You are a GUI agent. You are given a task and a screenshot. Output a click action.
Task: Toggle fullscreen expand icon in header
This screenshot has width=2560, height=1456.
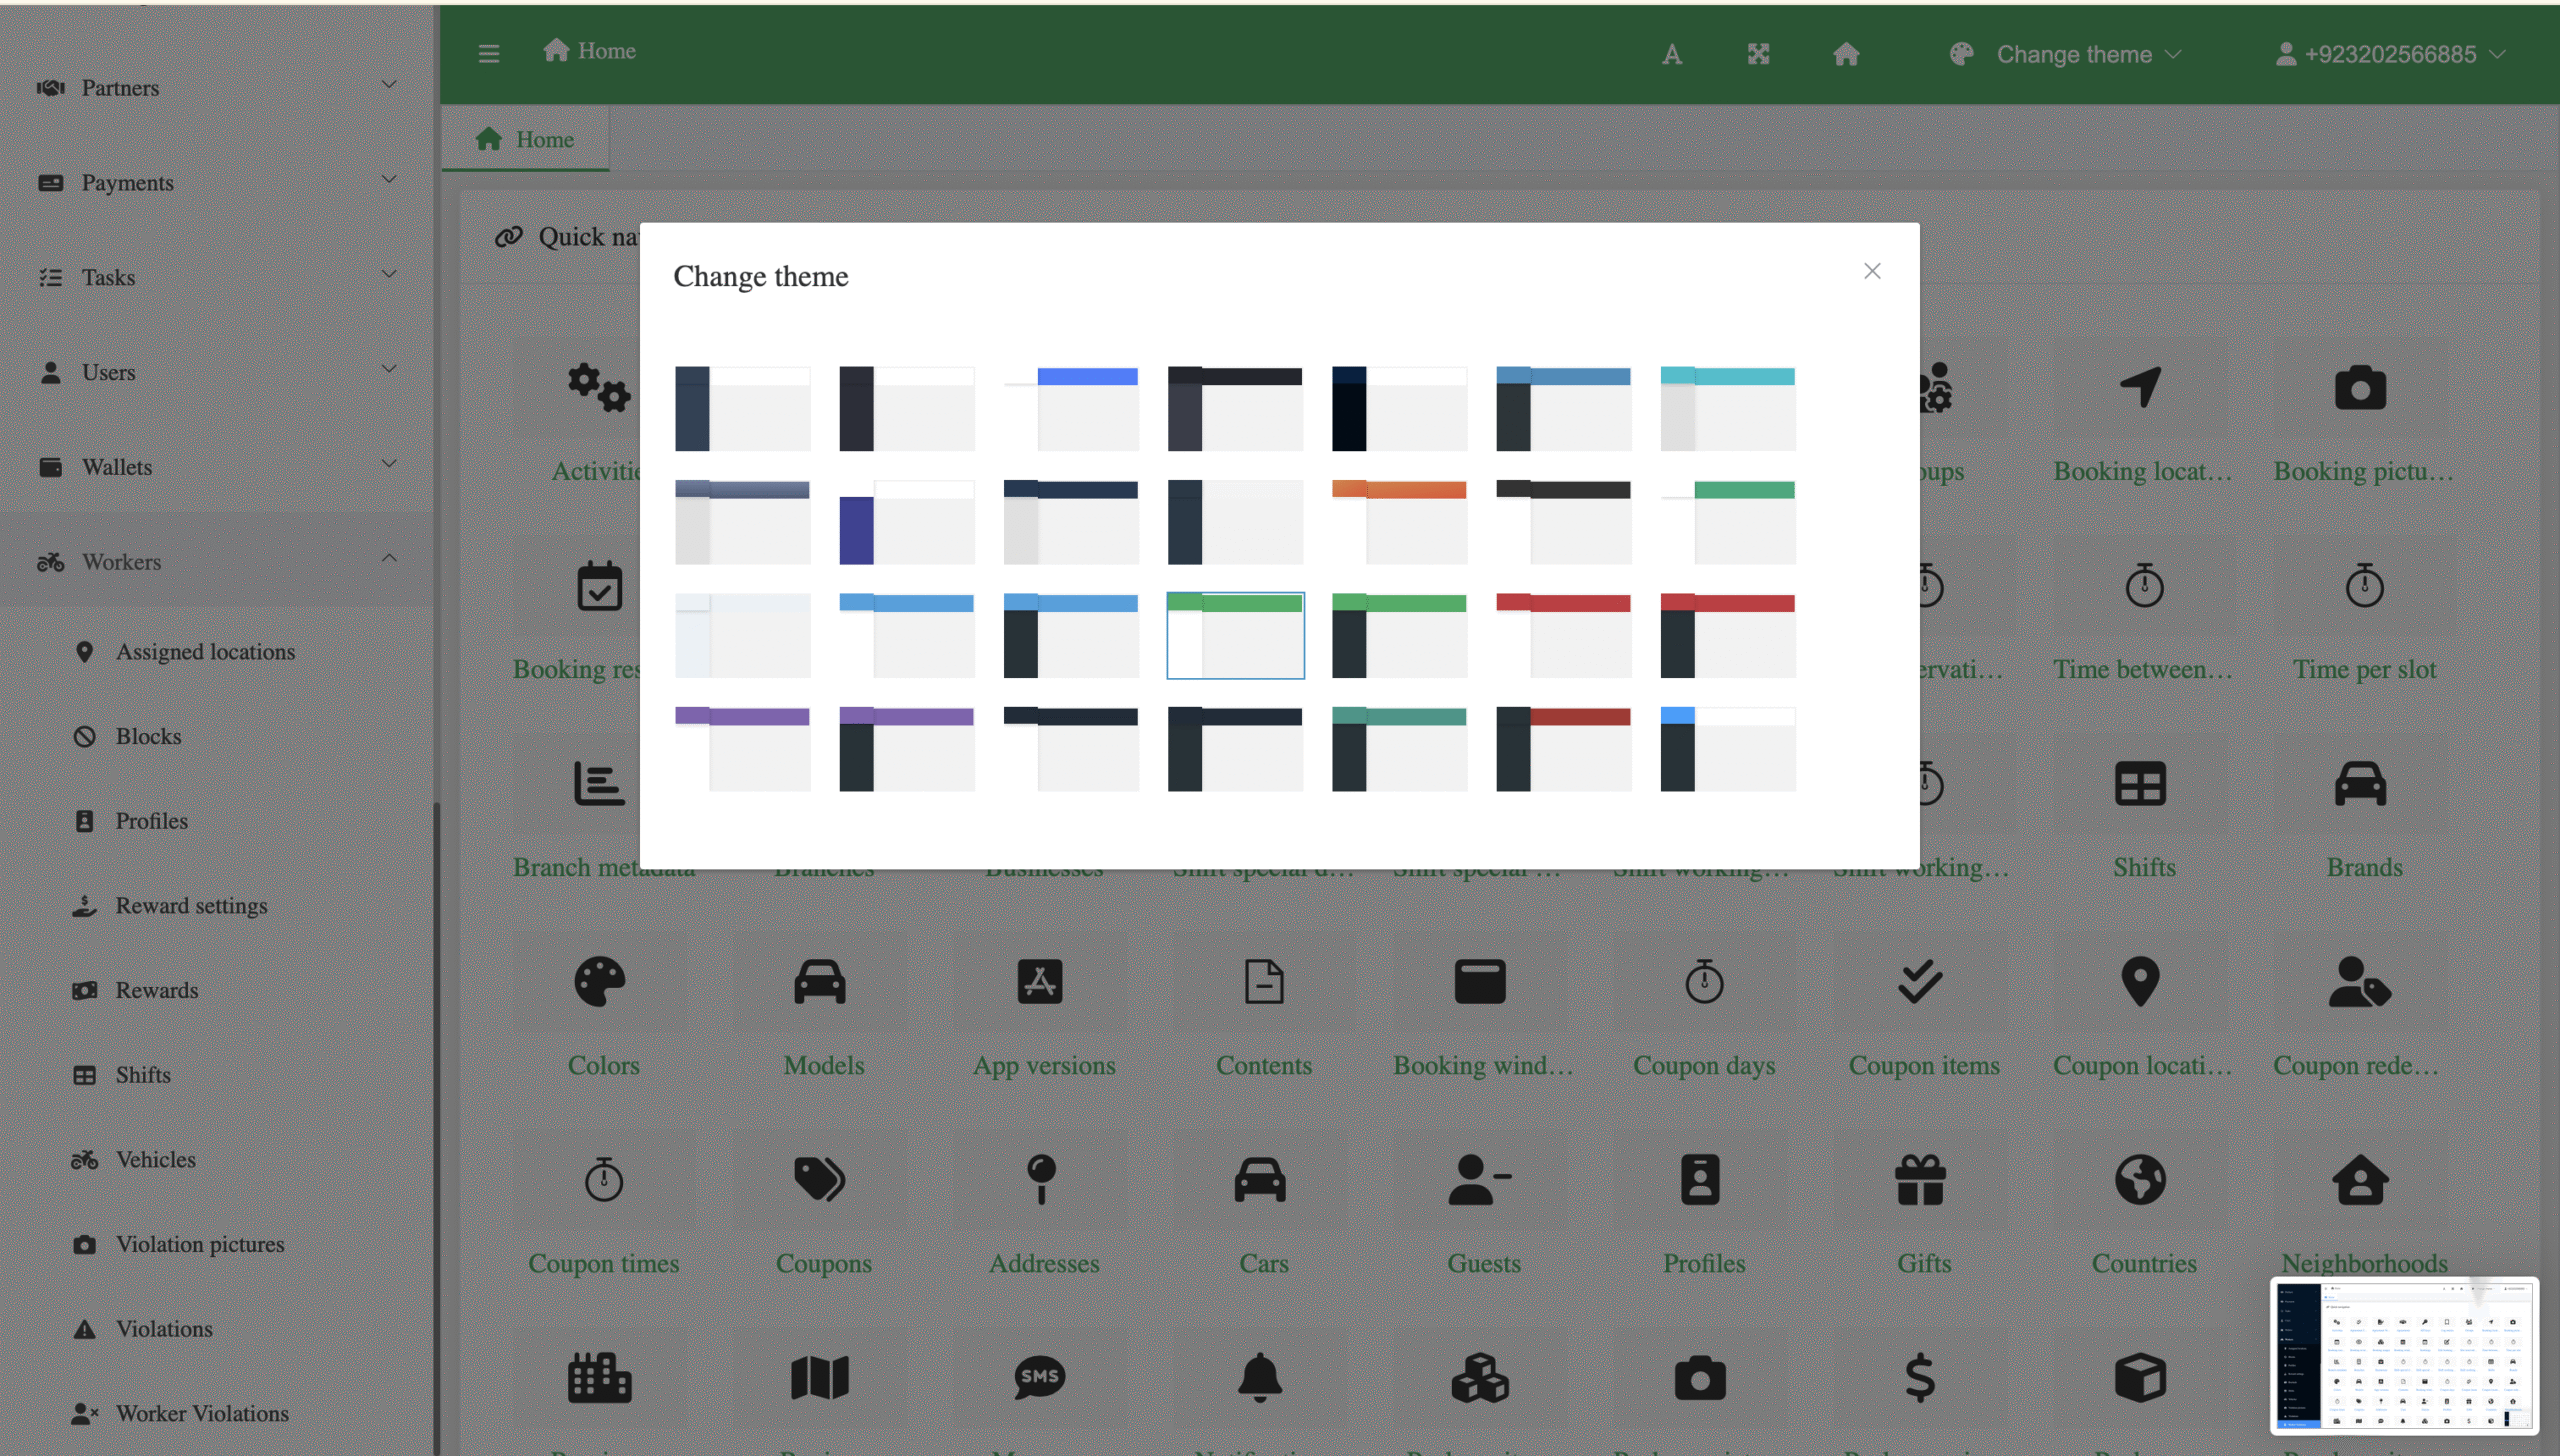(x=1758, y=54)
